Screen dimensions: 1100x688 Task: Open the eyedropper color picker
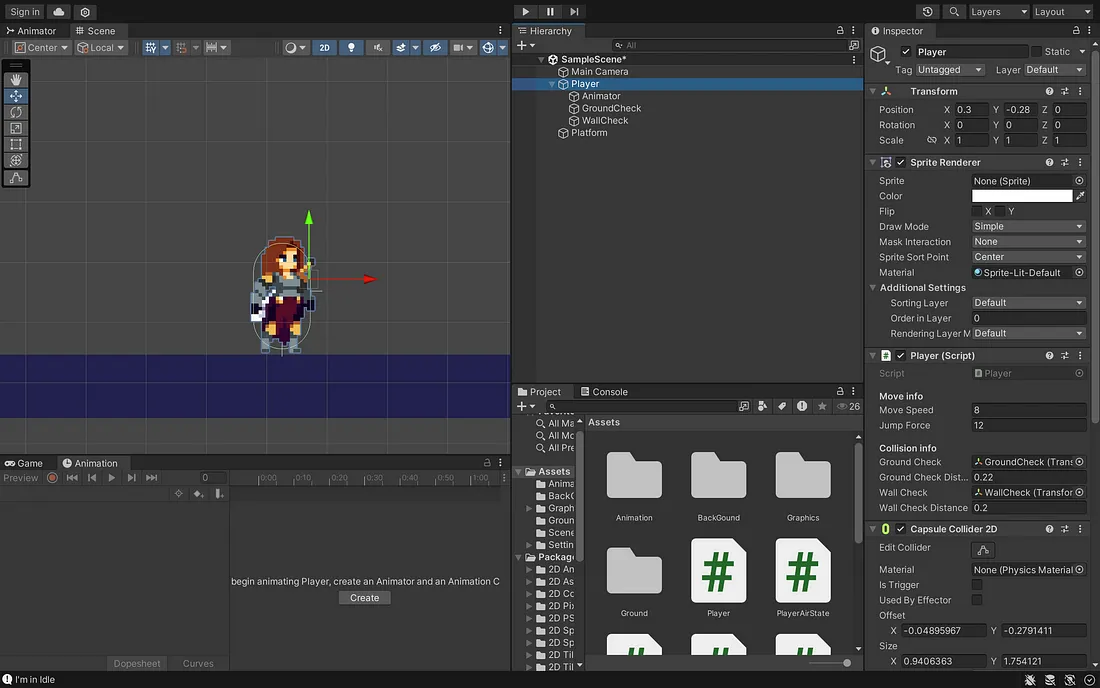1080,196
